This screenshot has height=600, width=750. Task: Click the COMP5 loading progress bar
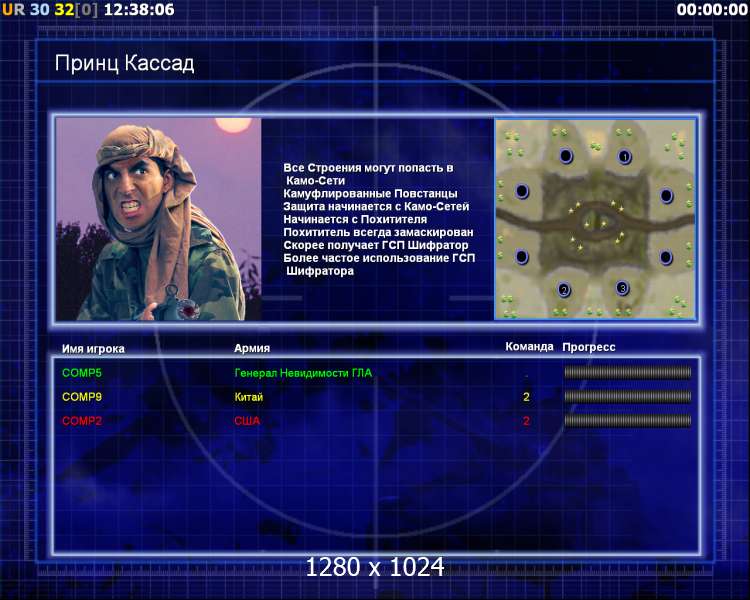[x=628, y=372]
